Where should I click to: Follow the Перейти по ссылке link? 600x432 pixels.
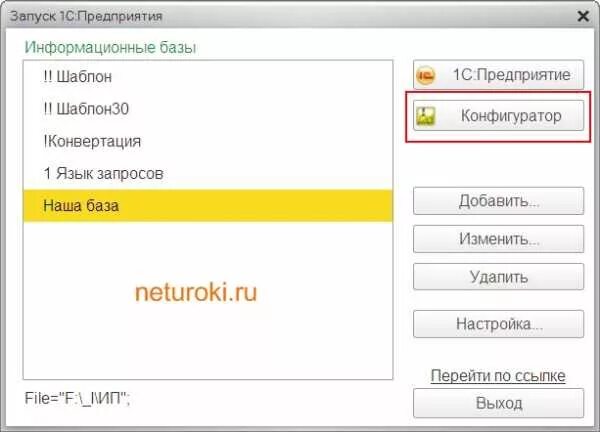(x=498, y=376)
